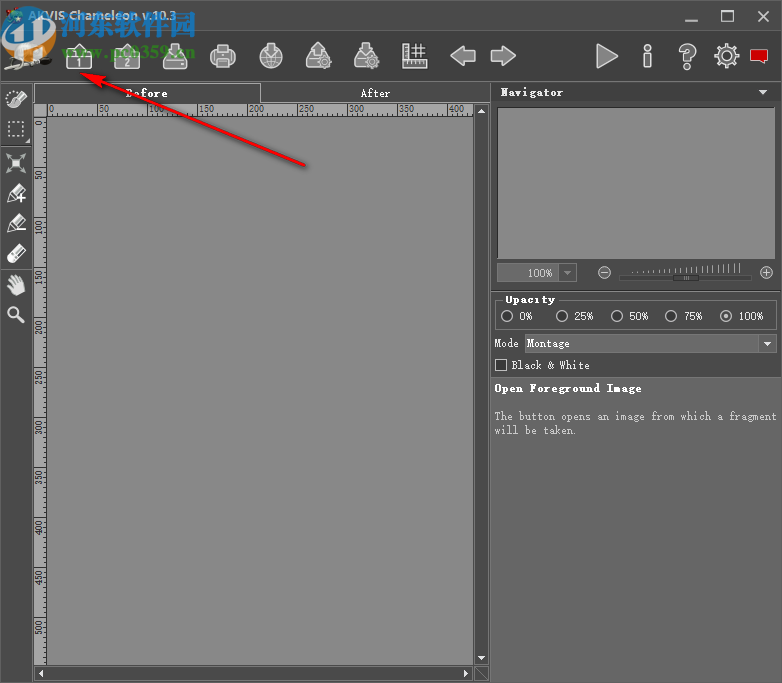The image size is (782, 683).
Task: Click the vertical scrollbar down arrow
Action: (481, 658)
